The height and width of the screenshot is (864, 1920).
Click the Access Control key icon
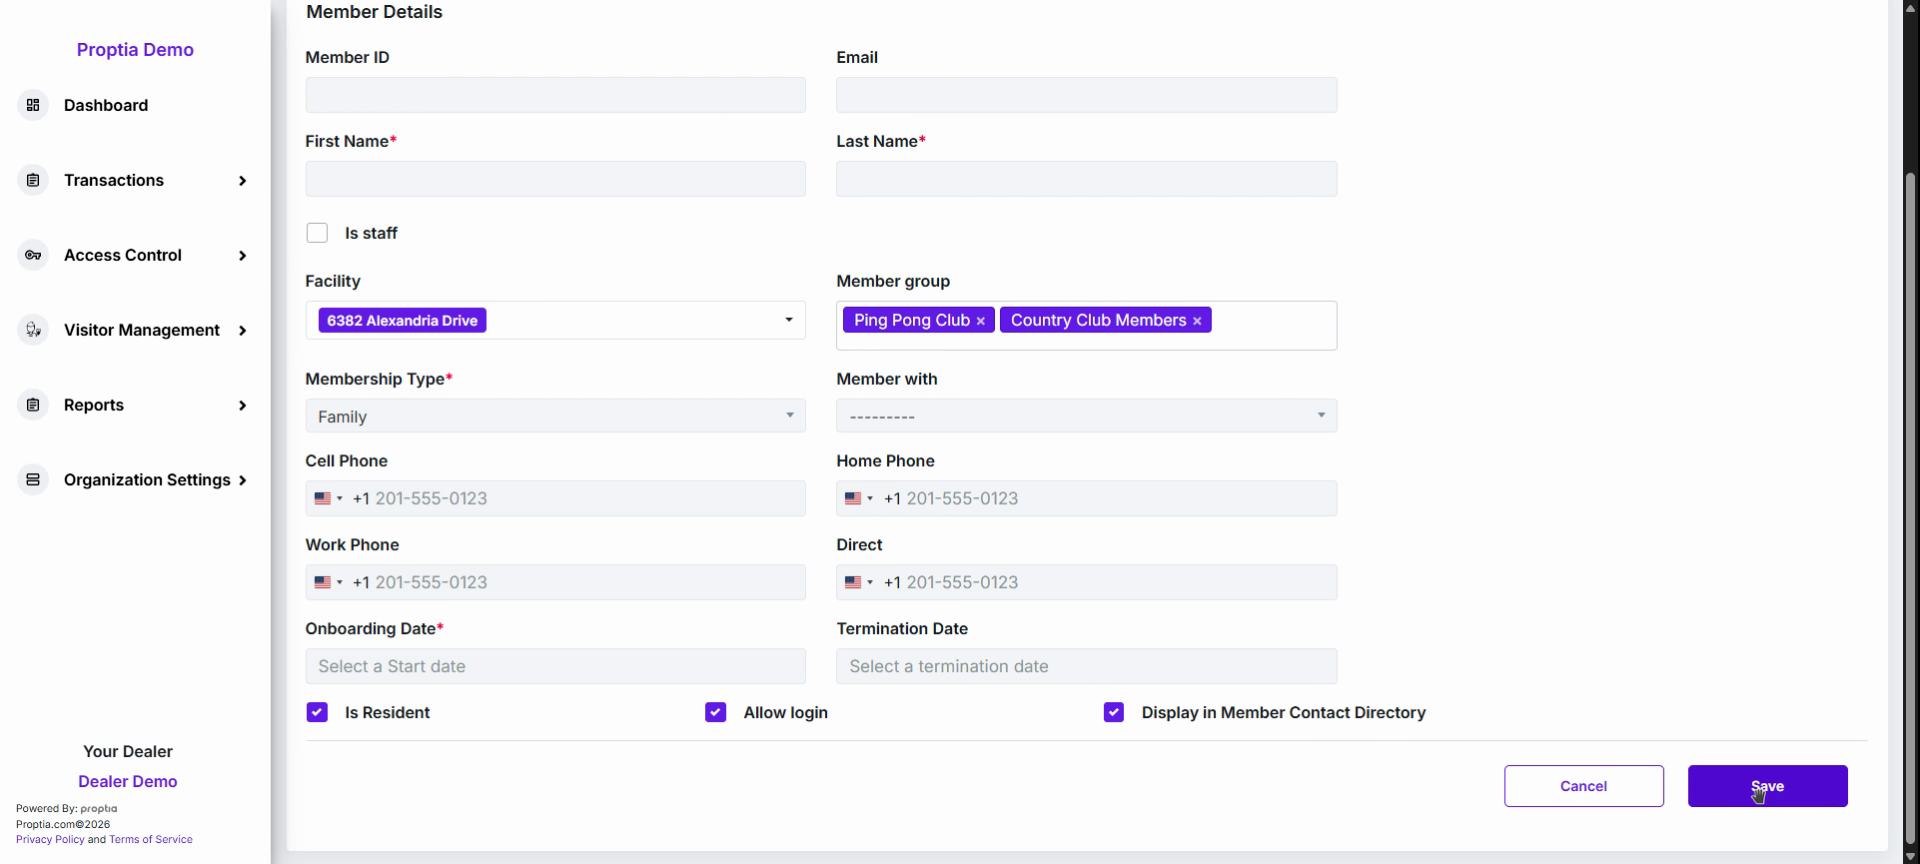click(x=33, y=255)
